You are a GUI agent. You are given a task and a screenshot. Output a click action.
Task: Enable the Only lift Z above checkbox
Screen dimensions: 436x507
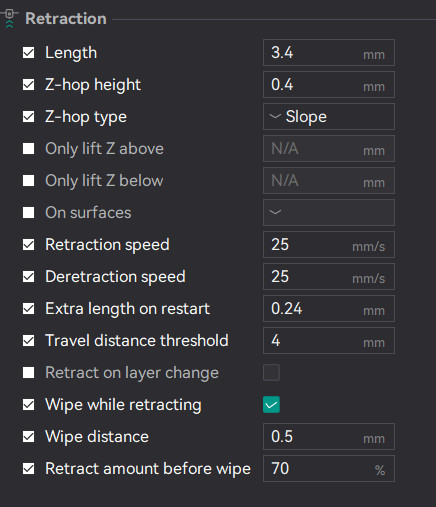[28, 149]
